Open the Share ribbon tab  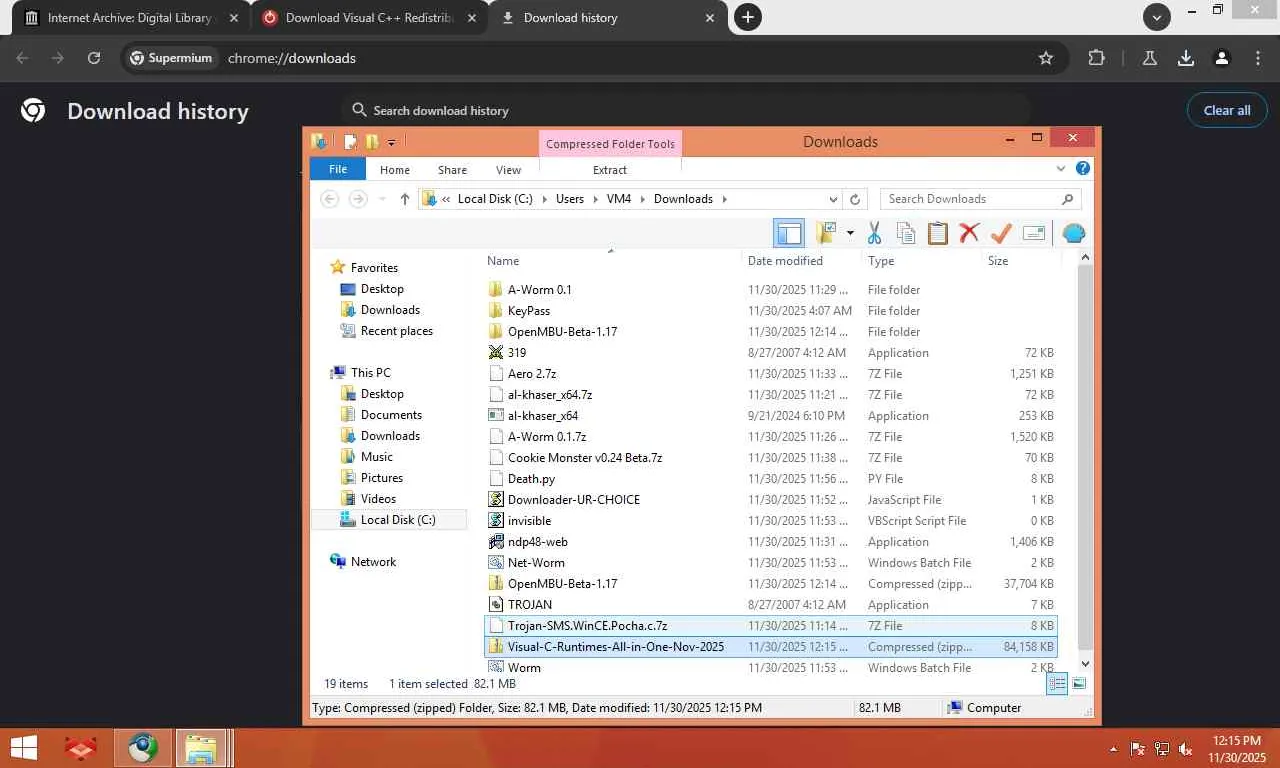click(x=452, y=170)
